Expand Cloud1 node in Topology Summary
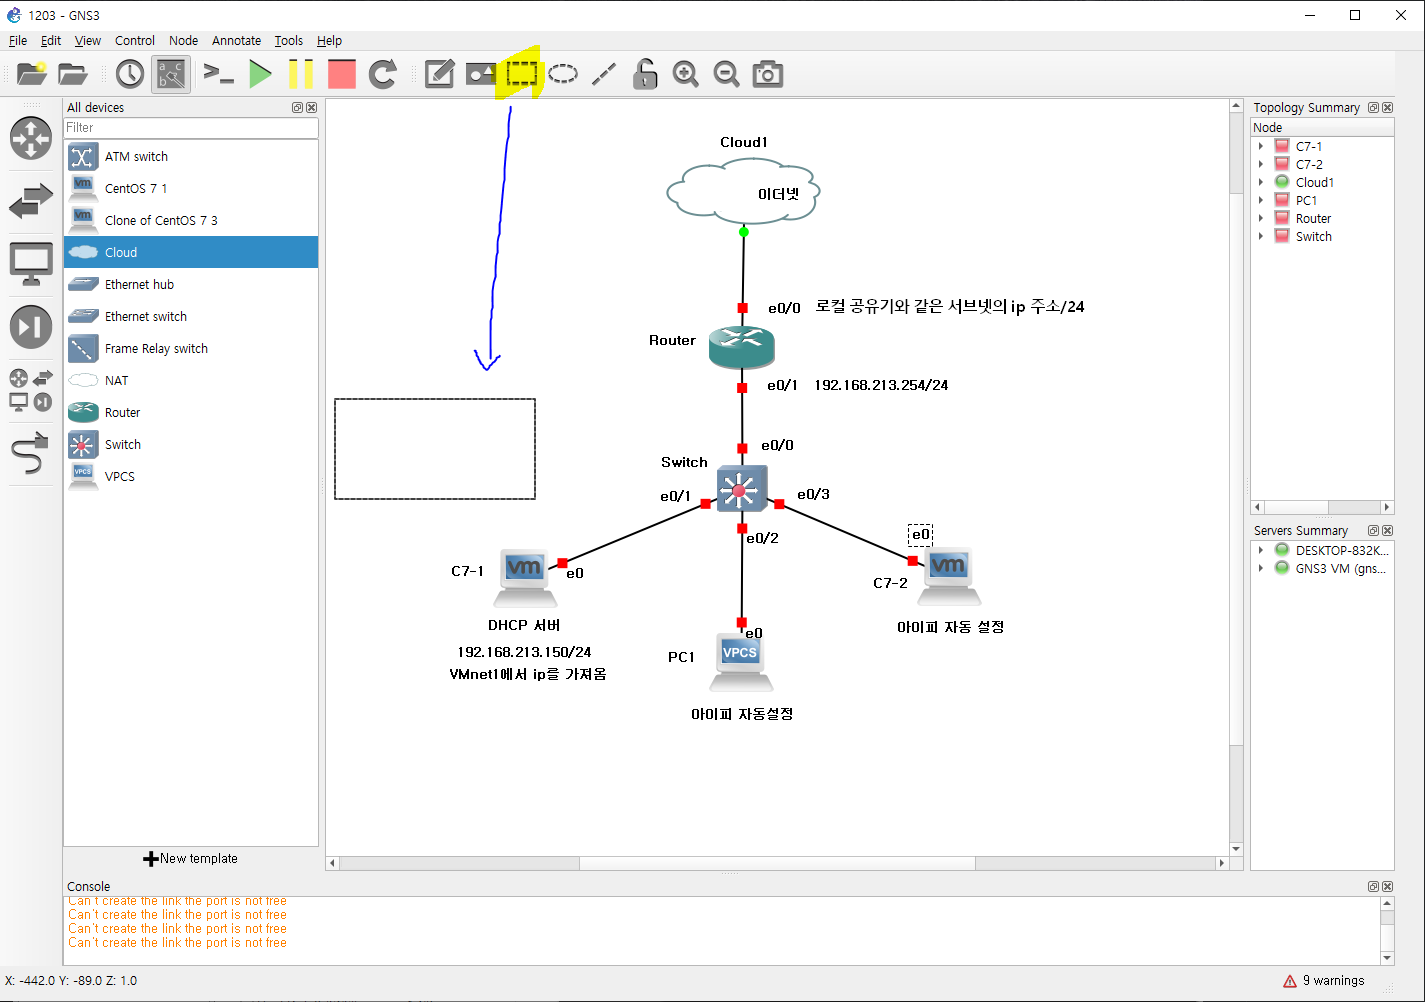This screenshot has width=1425, height=1002. [x=1261, y=182]
